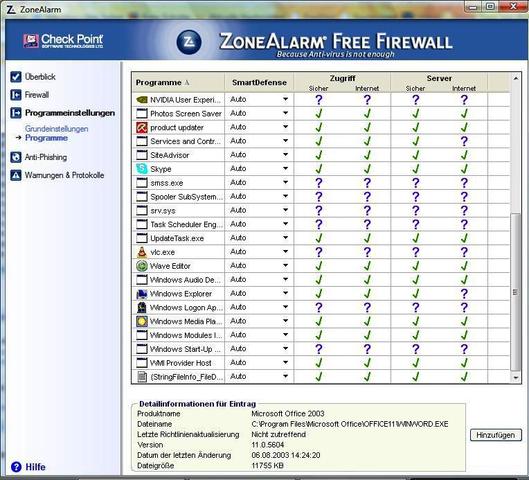Open SmartDefense dropdown for Windows Explorer
Screen dimensions: 529x480
tap(285, 293)
